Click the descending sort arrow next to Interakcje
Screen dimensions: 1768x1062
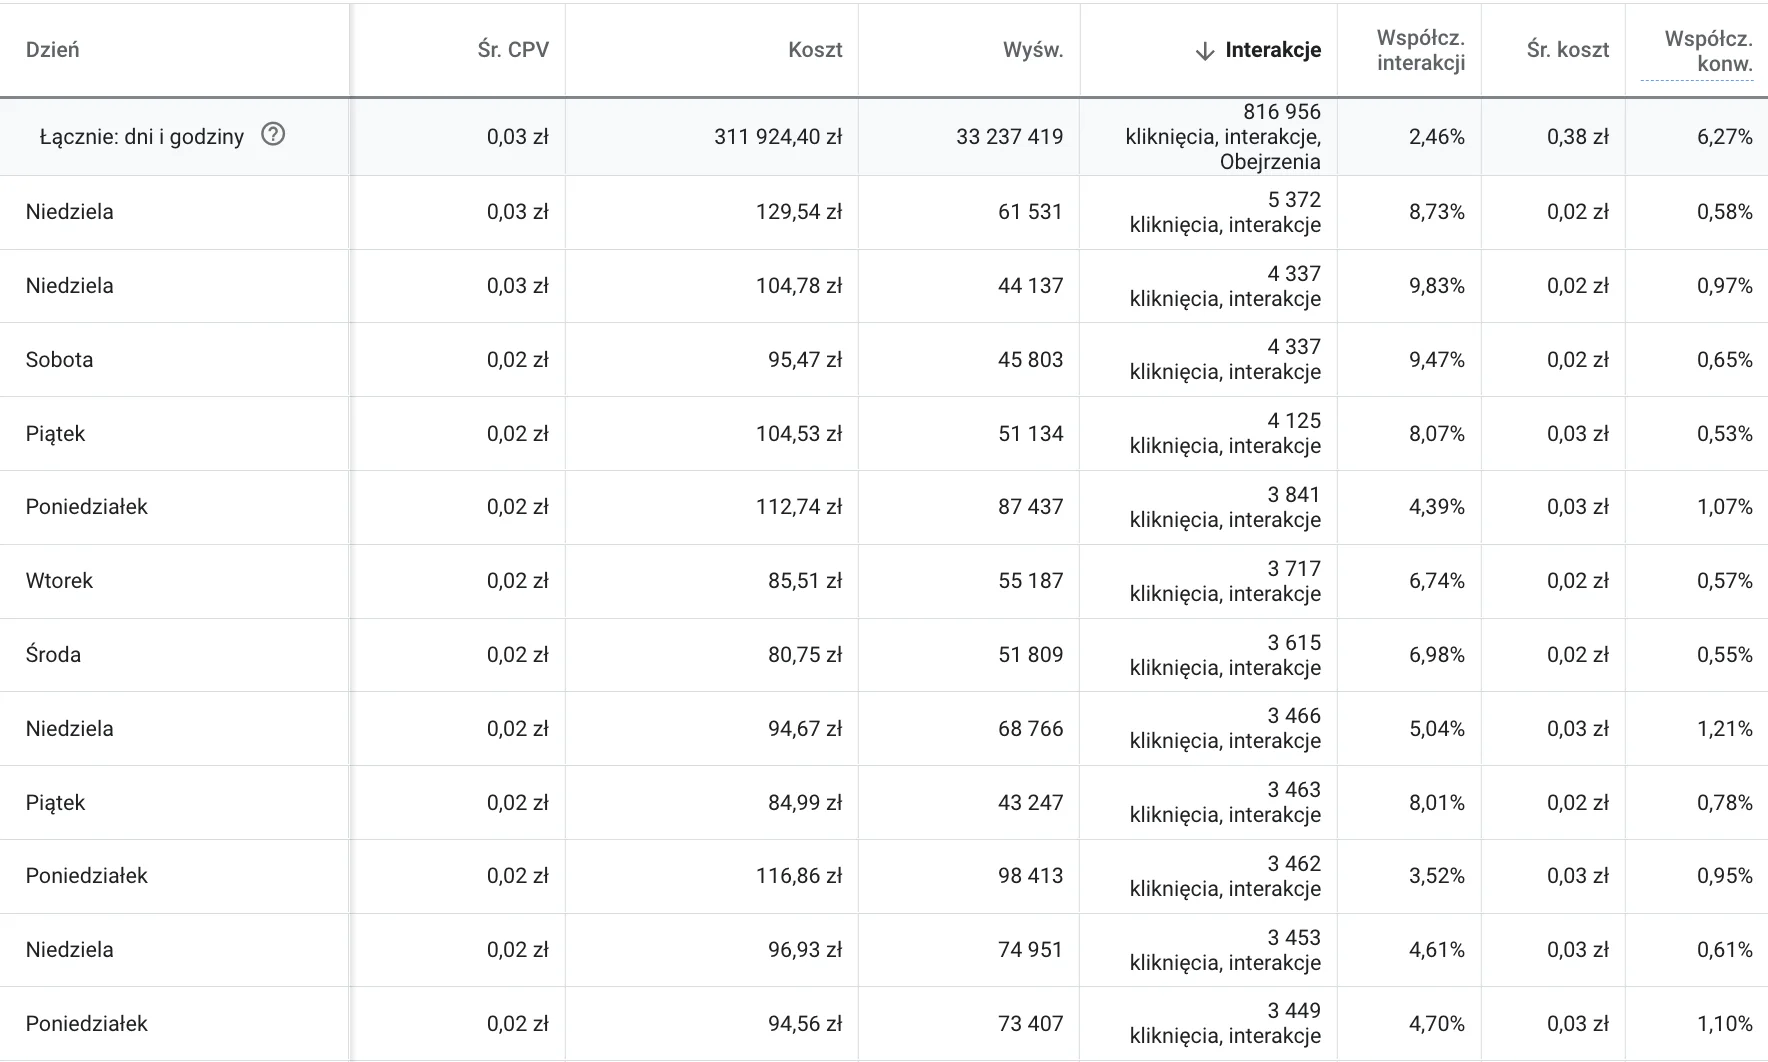[x=1205, y=51]
